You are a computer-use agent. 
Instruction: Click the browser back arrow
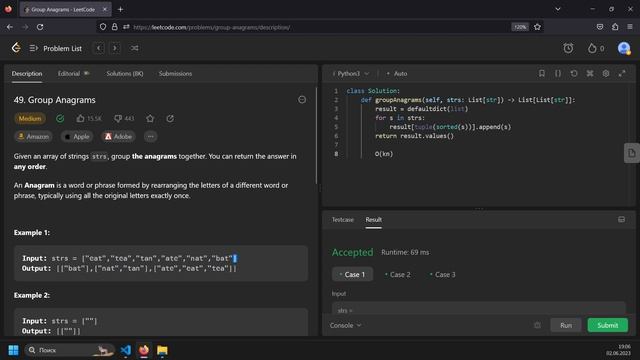click(10, 27)
